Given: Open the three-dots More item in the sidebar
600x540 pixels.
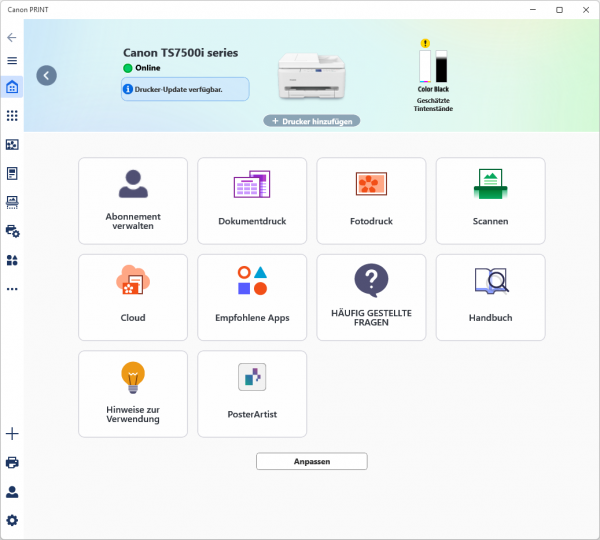Looking at the screenshot, I should (x=12, y=289).
